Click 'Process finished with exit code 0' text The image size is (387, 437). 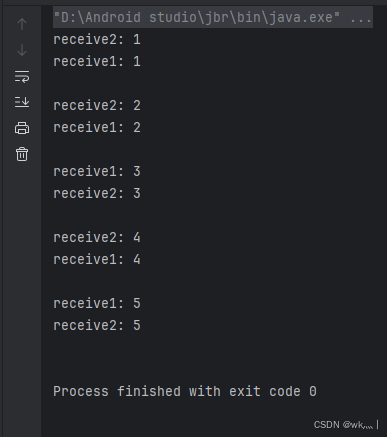point(185,392)
